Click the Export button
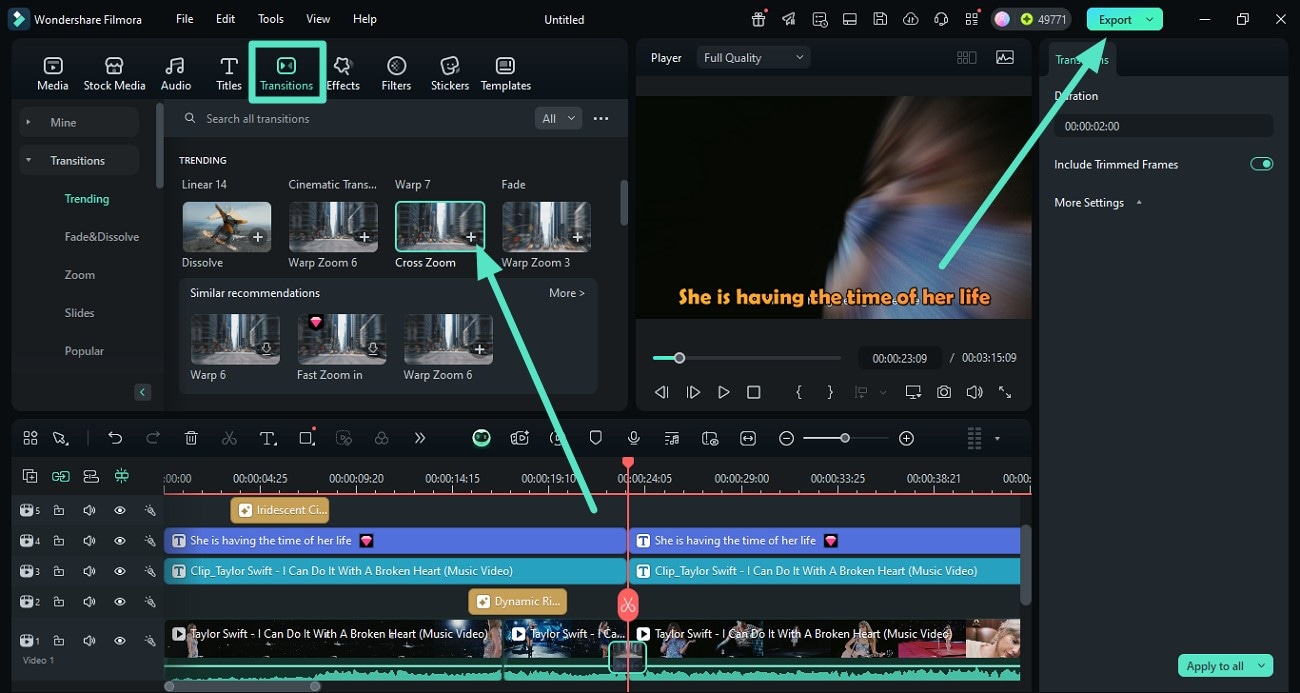Viewport: 1300px width, 693px height. pyautogui.click(x=1115, y=19)
